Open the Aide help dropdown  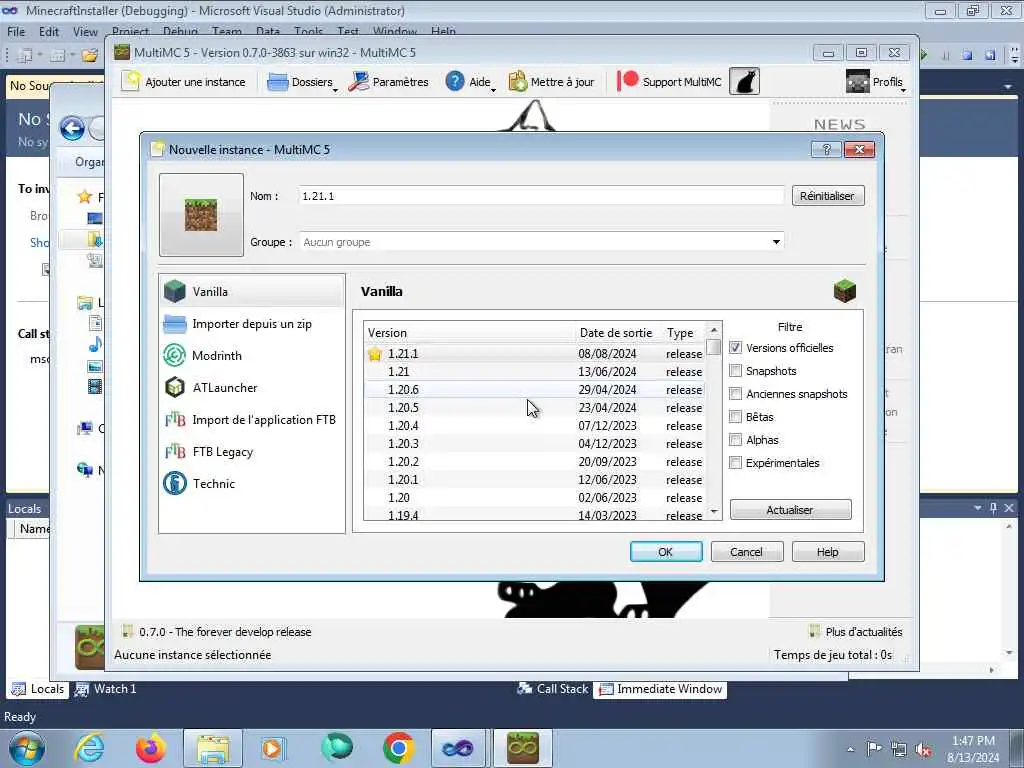pyautogui.click(x=470, y=82)
